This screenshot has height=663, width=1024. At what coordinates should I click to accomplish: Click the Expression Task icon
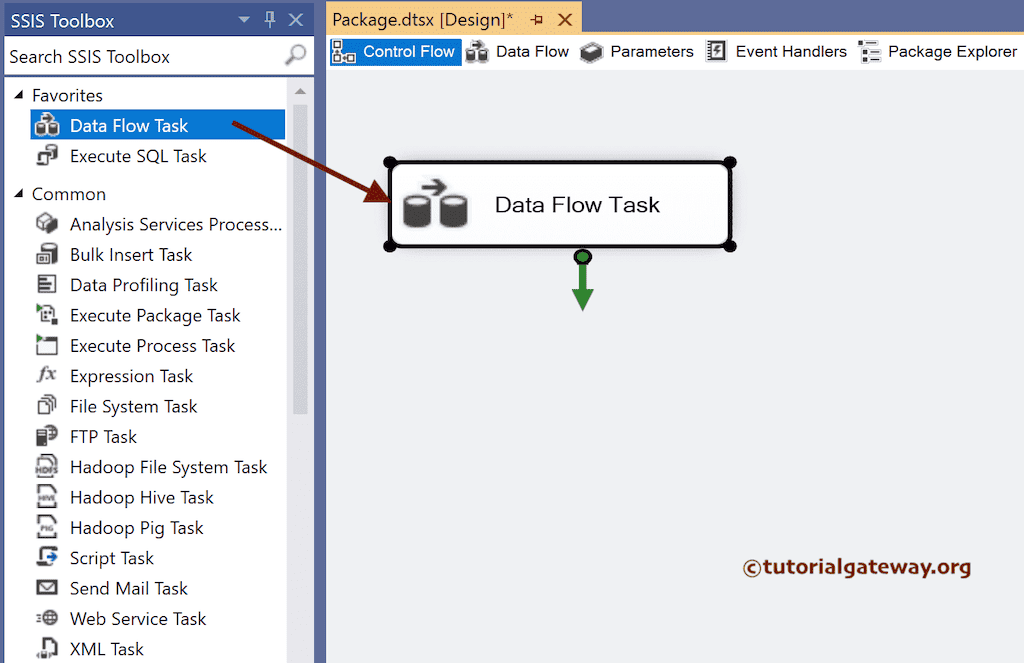tap(49, 375)
